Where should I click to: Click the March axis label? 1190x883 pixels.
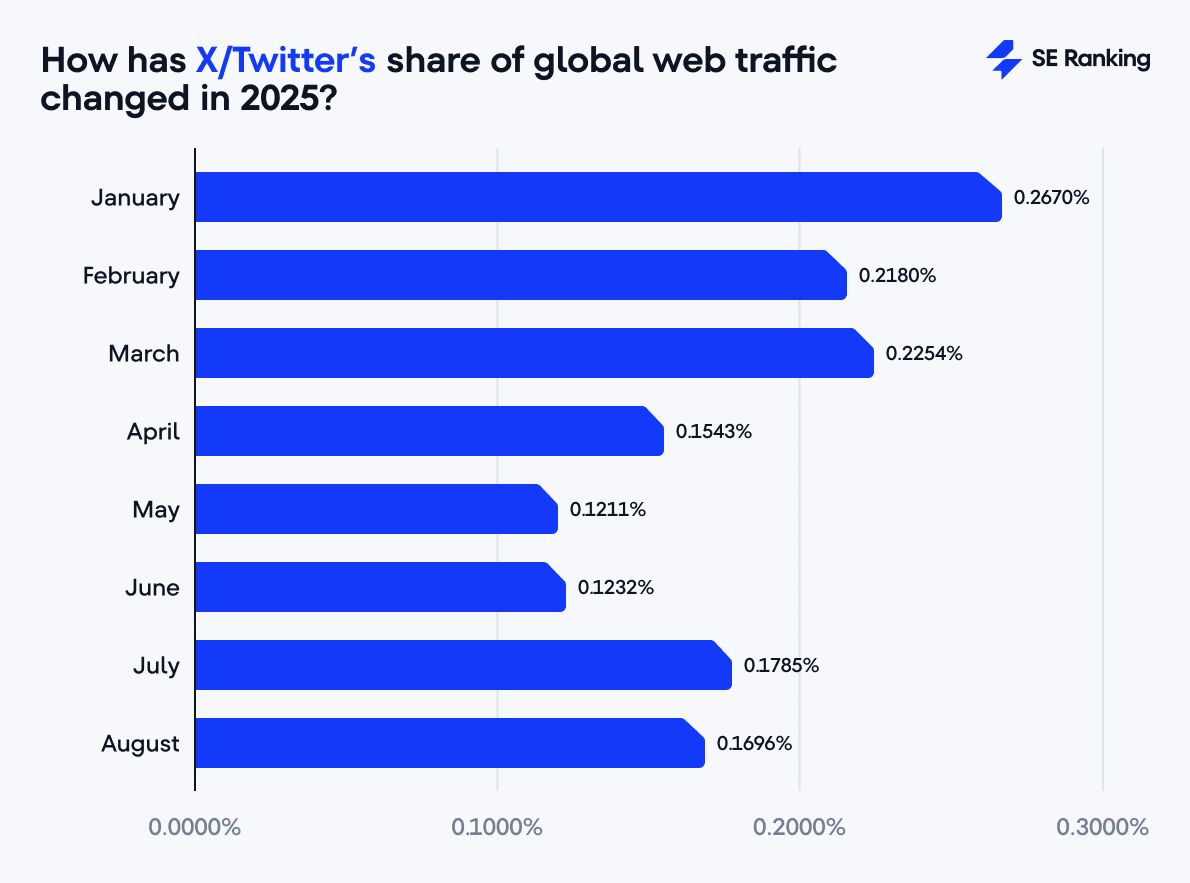pyautogui.click(x=144, y=353)
